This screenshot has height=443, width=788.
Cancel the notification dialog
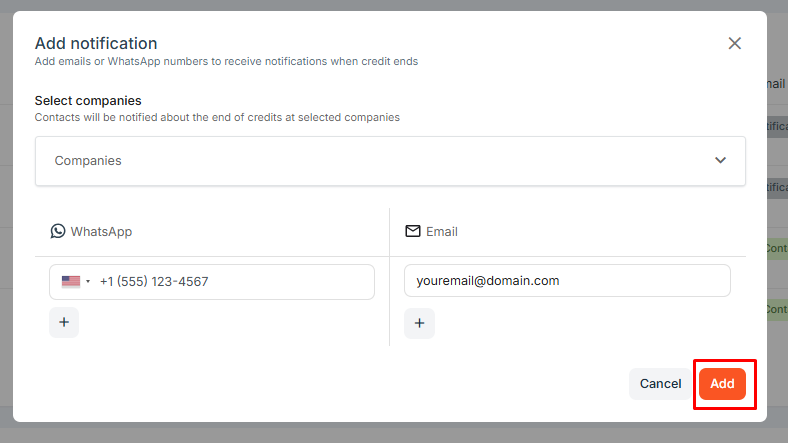click(x=660, y=384)
